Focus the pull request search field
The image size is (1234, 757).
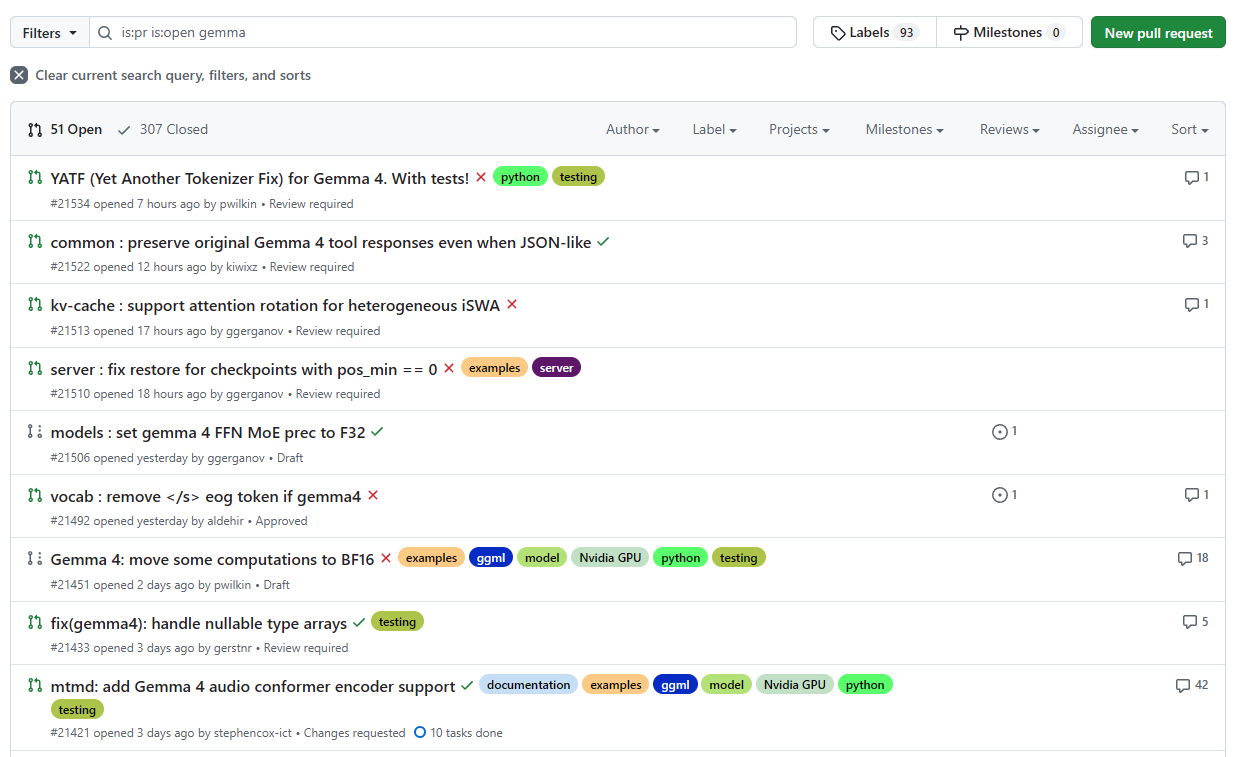[x=443, y=32]
